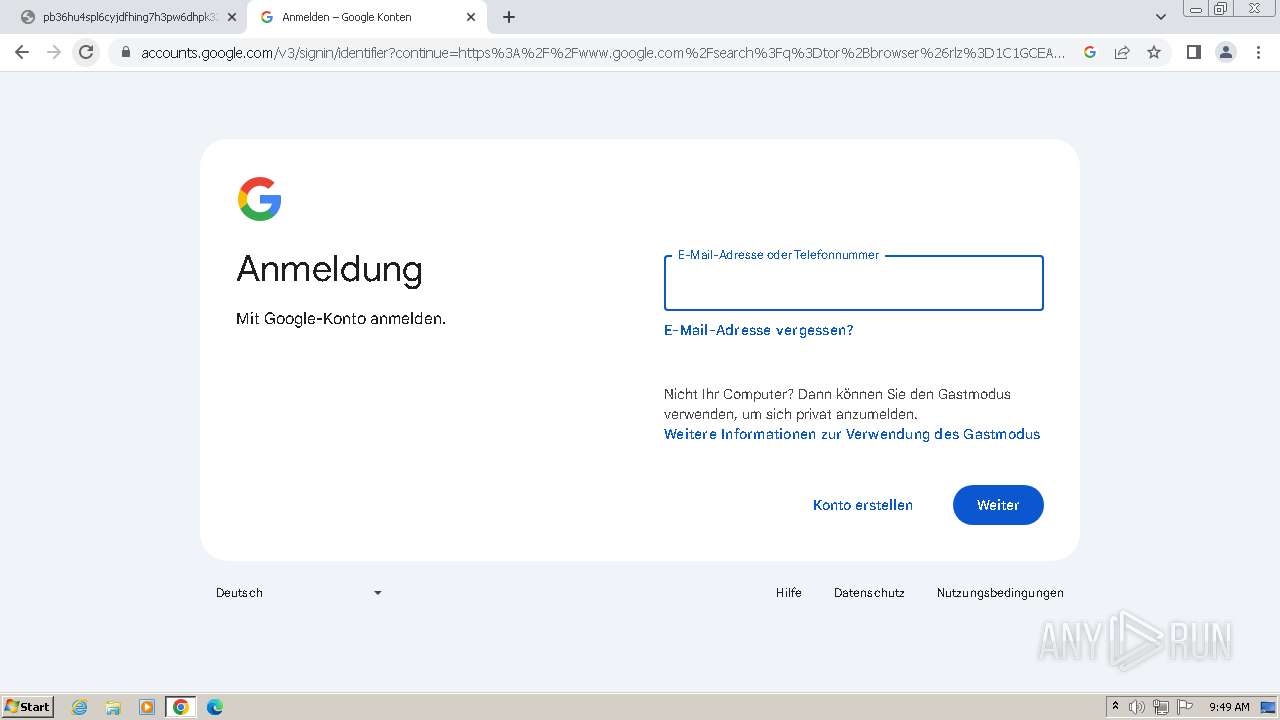1280x720 pixels.
Task: Click the Weiter button
Action: coord(998,505)
